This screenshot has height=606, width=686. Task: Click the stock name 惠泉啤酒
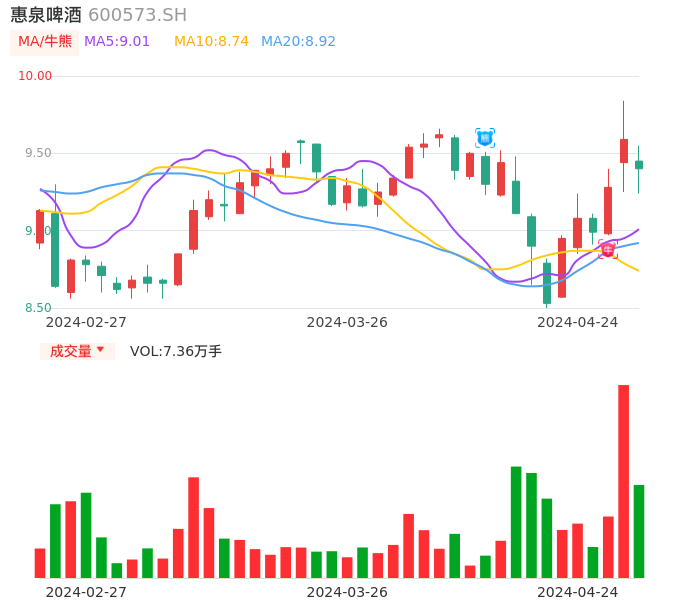tap(46, 15)
